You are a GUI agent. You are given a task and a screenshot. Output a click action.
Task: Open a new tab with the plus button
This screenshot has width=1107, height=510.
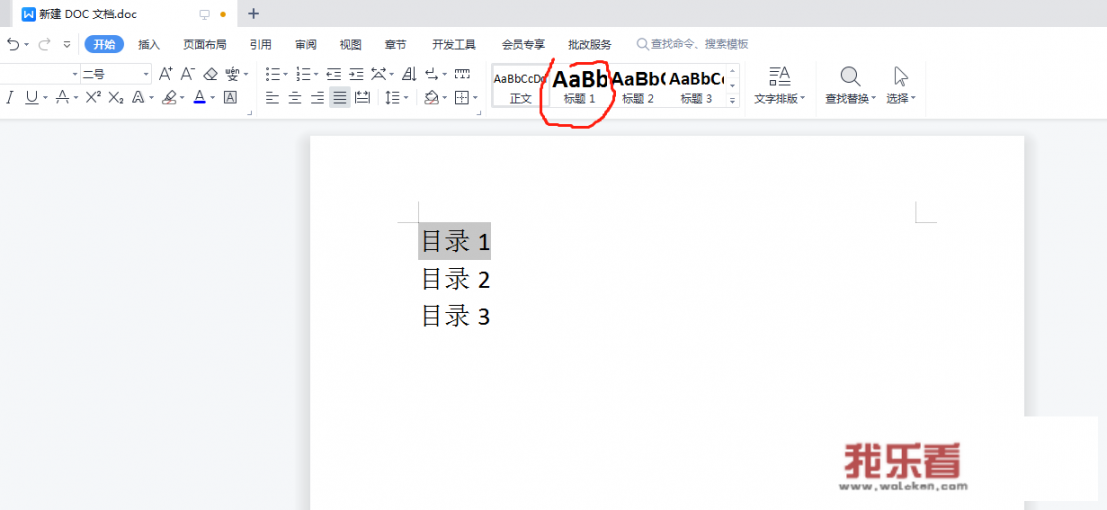coord(253,13)
